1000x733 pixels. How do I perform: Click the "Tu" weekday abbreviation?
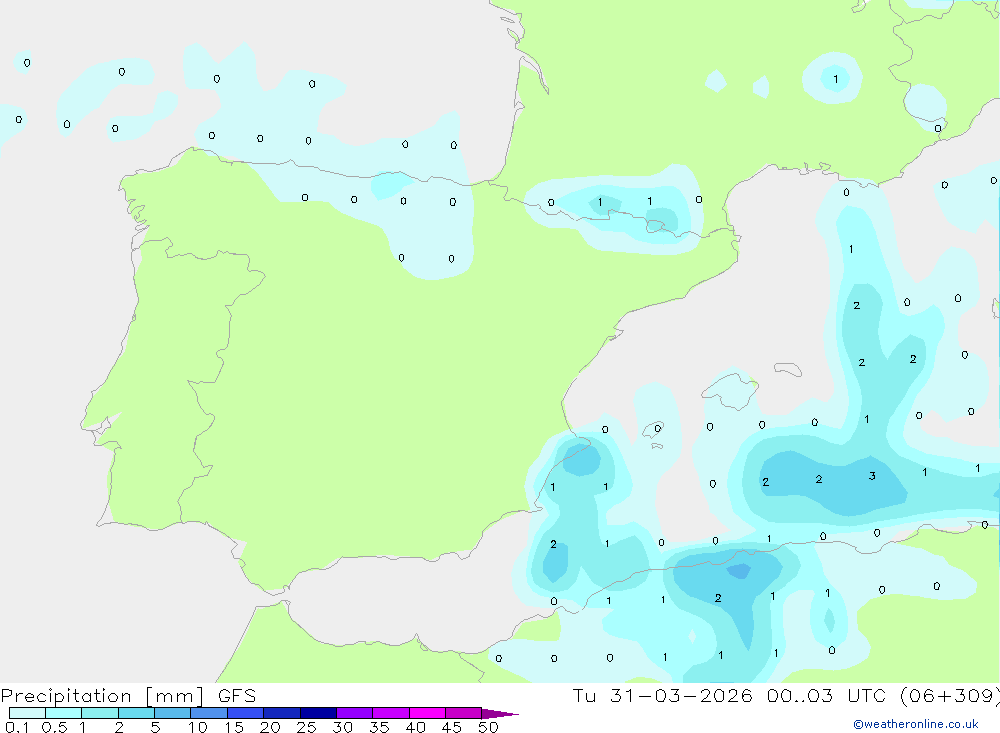[584, 695]
